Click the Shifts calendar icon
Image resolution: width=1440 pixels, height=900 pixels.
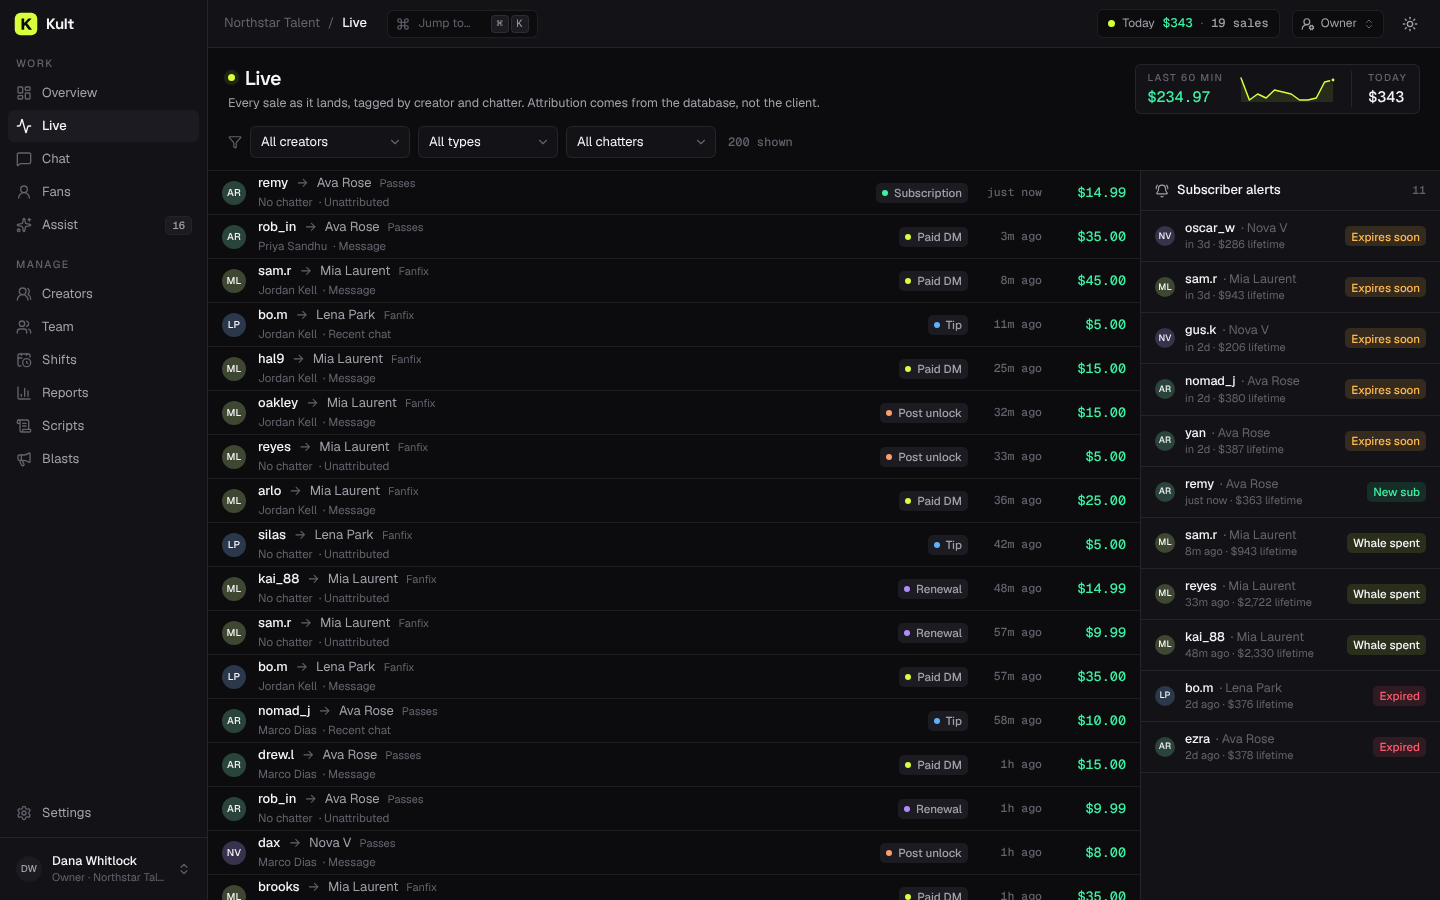coord(24,360)
